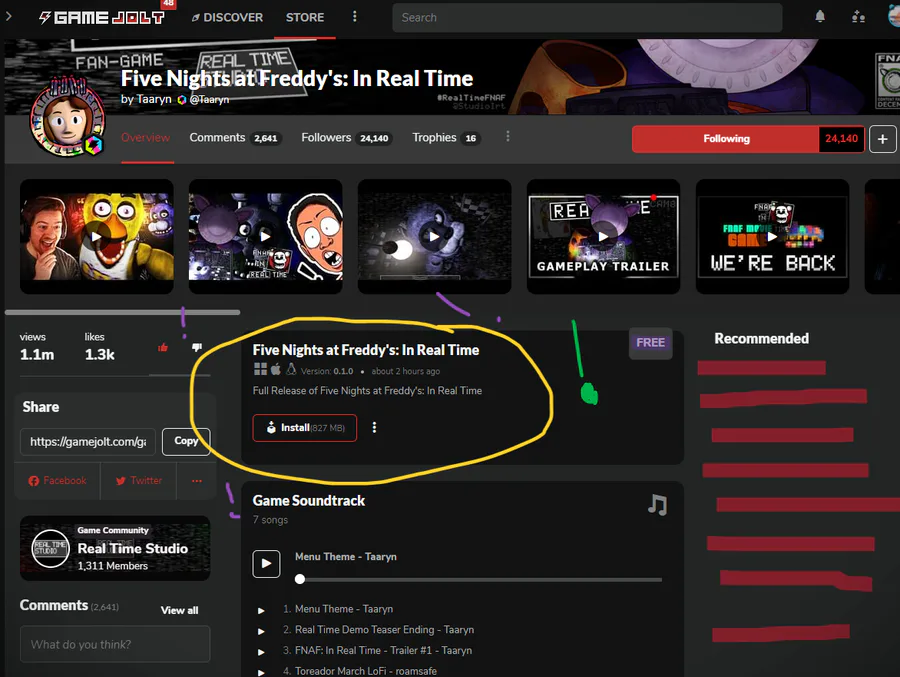
Task: Play the dark Bonnie teaser video
Action: point(434,237)
